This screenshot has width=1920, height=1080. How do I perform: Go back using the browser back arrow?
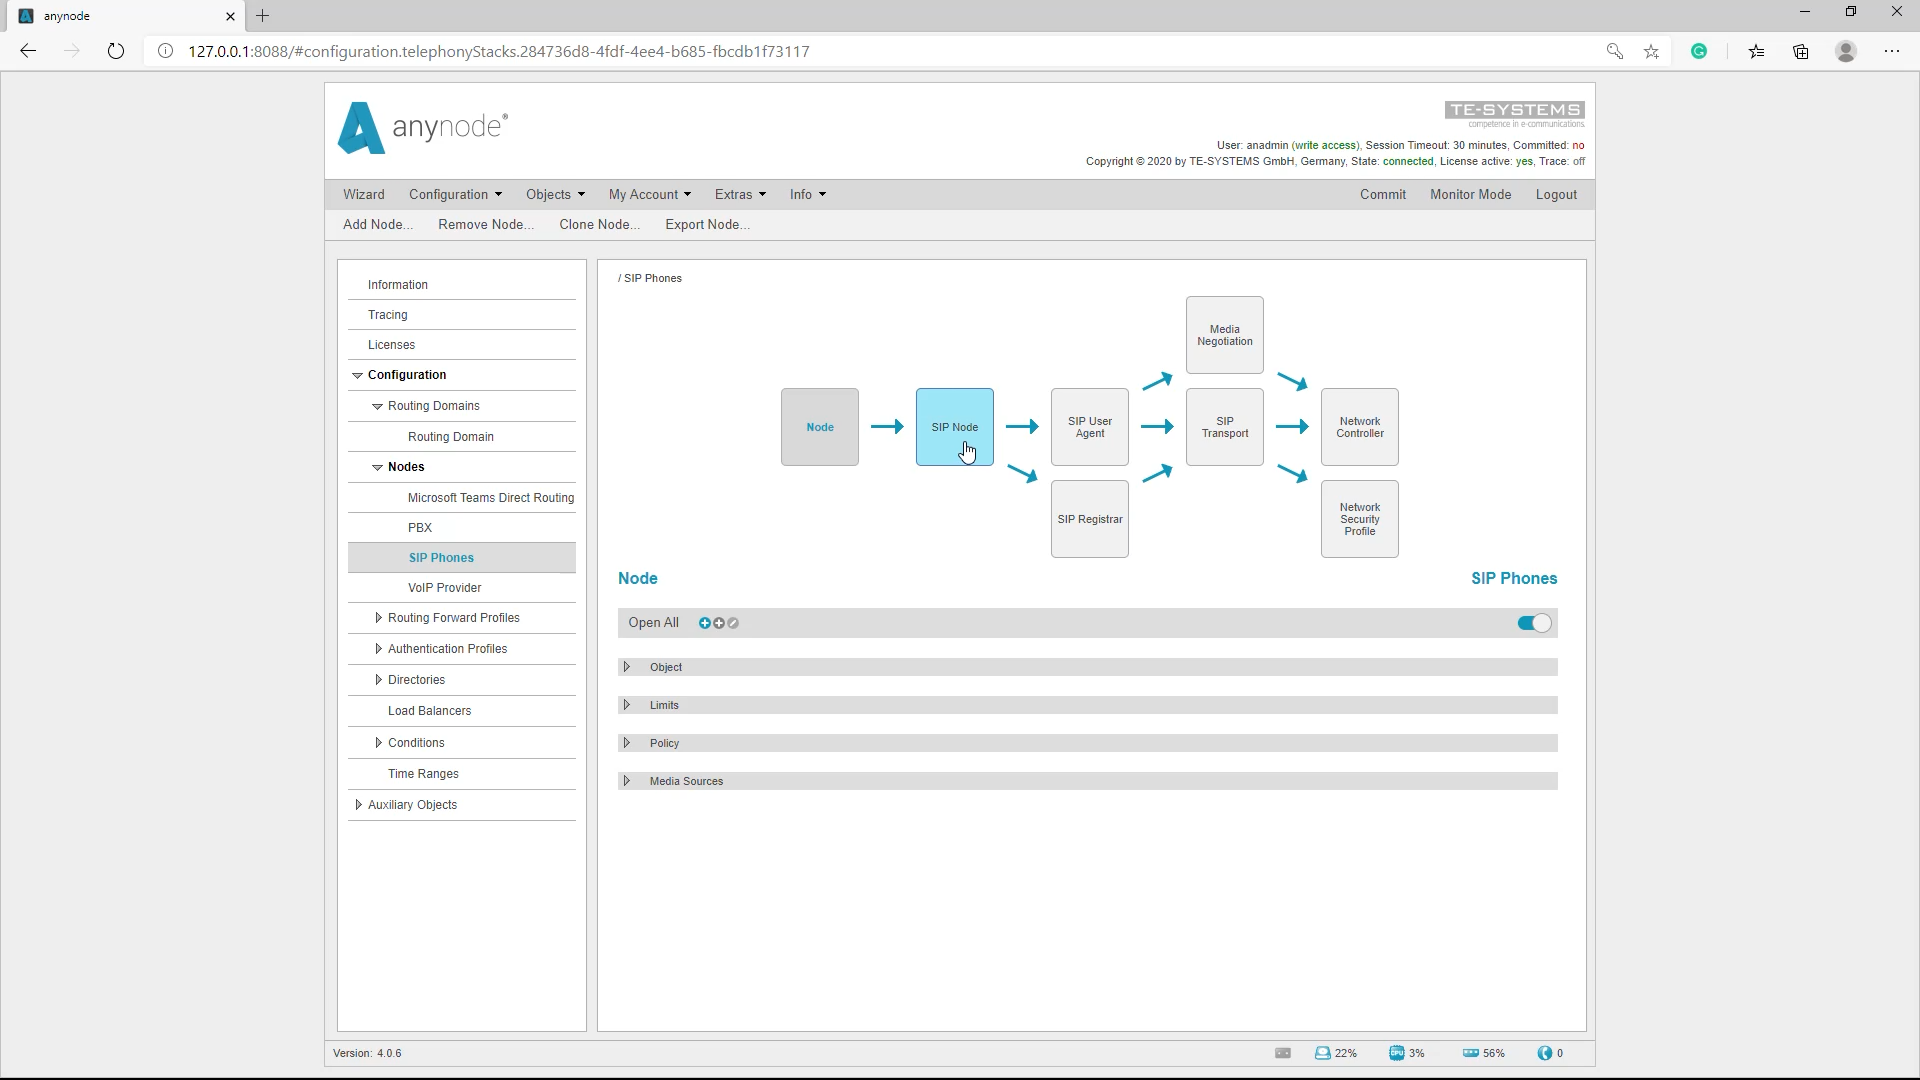point(28,51)
